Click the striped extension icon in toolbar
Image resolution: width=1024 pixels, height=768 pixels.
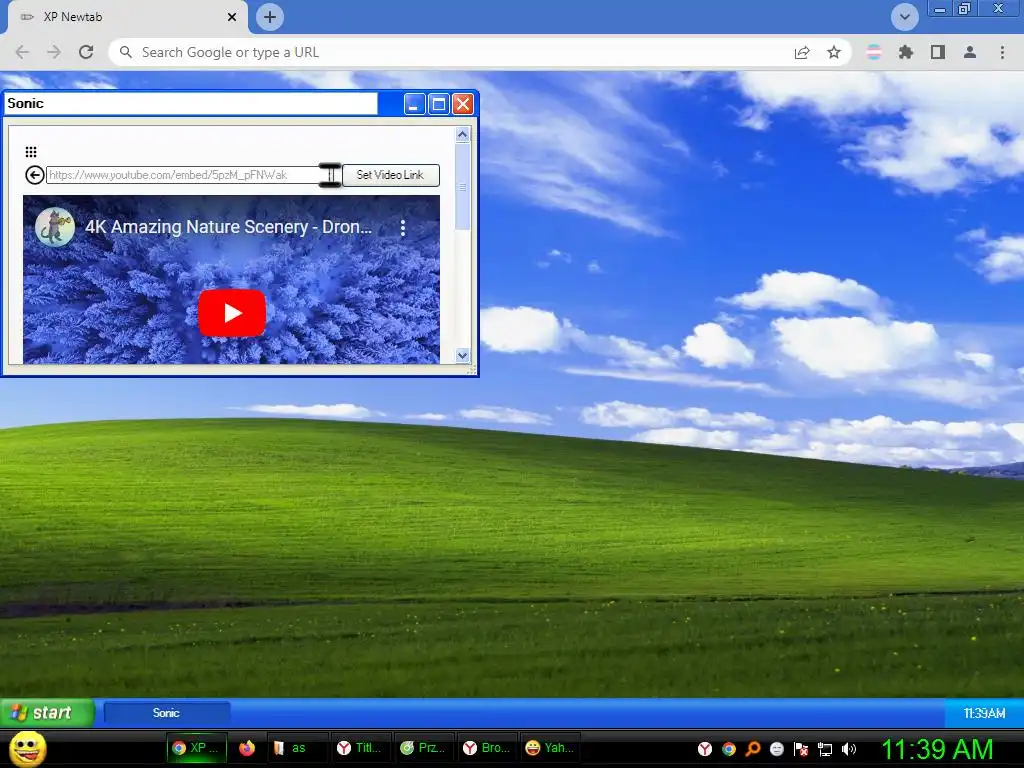(874, 52)
